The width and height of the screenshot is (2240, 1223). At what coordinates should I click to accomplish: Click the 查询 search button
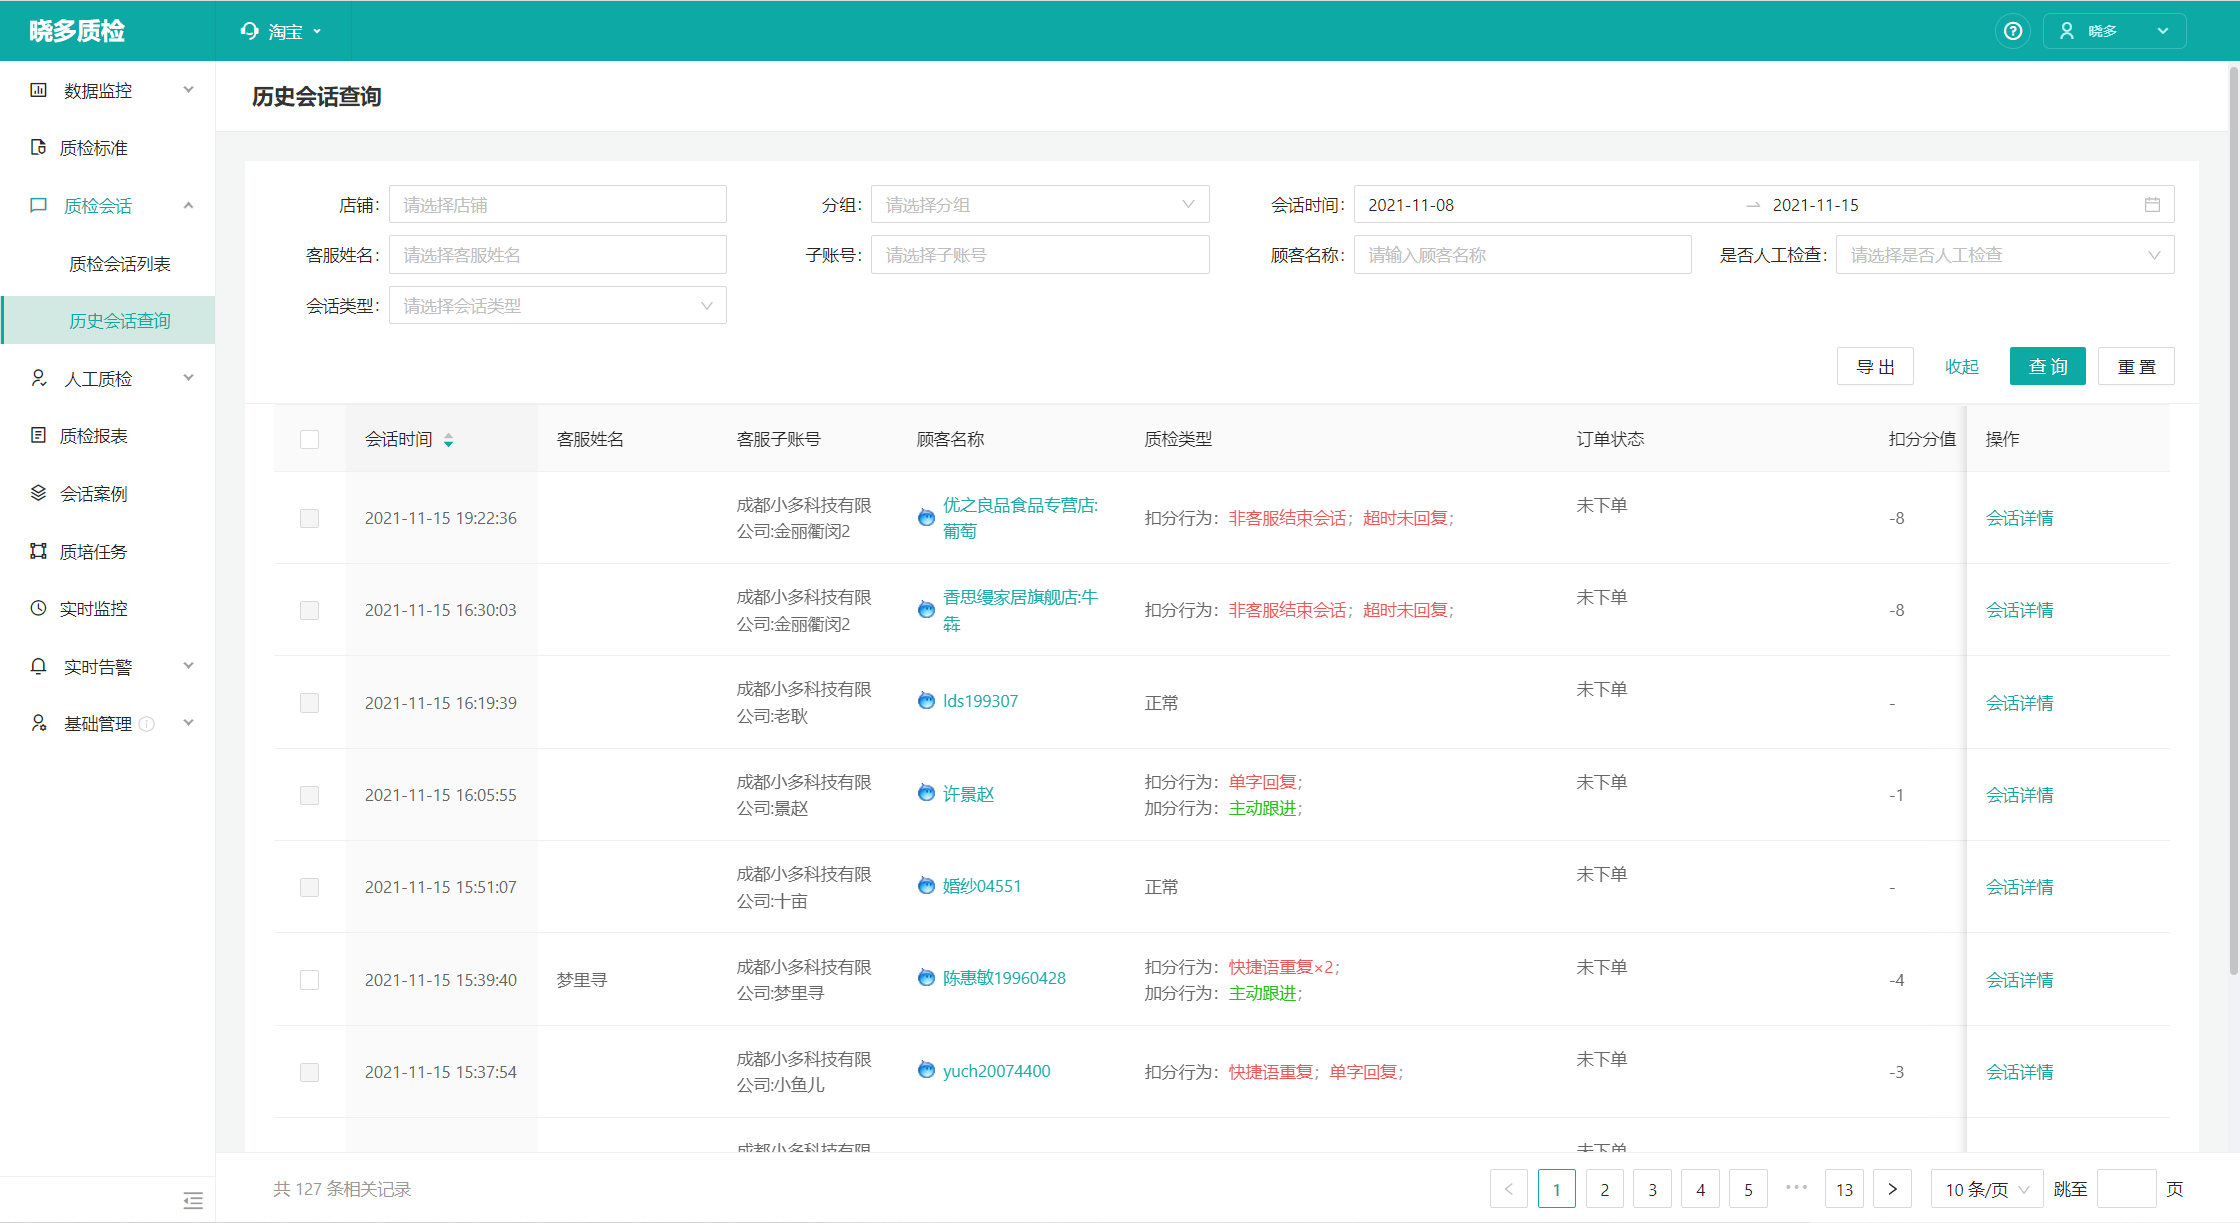(2047, 366)
